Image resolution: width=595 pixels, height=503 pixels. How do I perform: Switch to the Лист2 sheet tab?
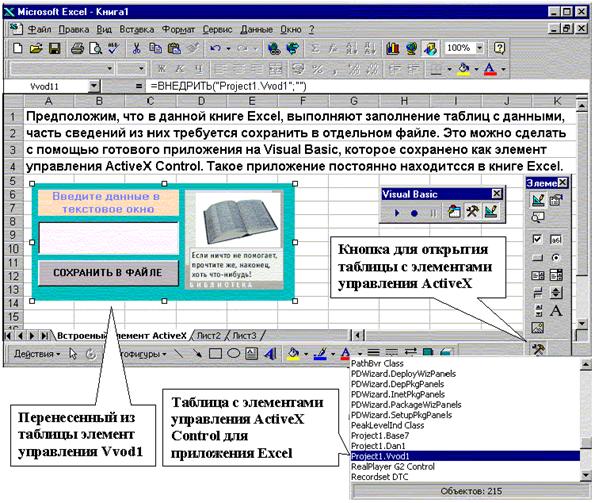click(x=209, y=335)
